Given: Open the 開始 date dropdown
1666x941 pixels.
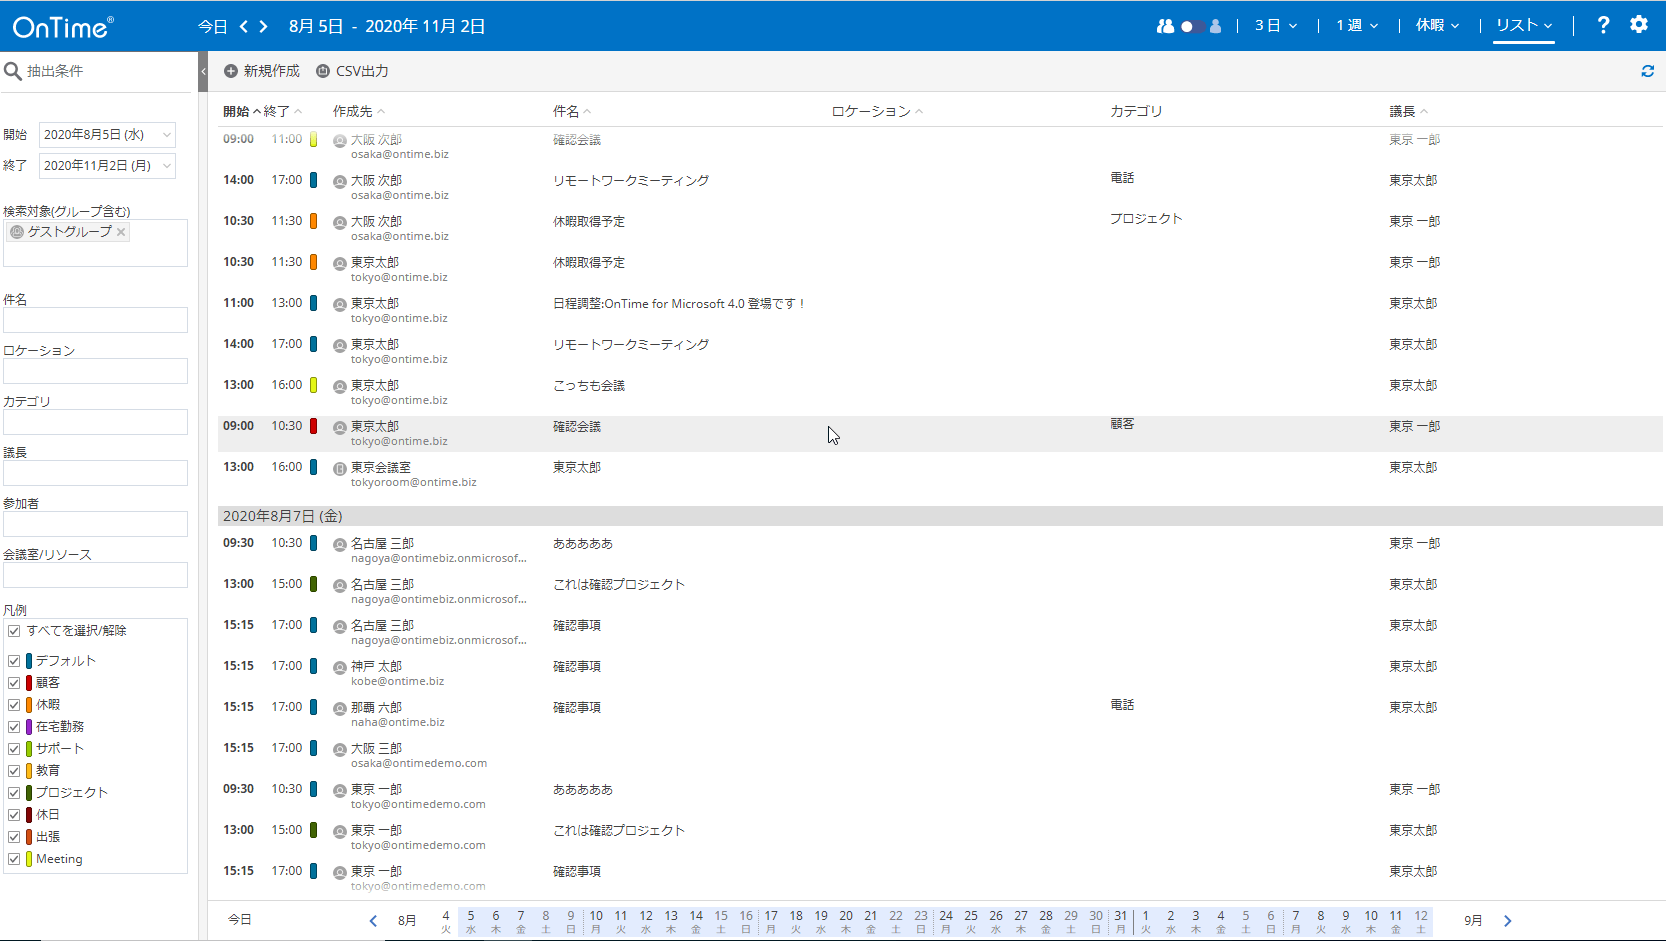Looking at the screenshot, I should click(x=166, y=134).
